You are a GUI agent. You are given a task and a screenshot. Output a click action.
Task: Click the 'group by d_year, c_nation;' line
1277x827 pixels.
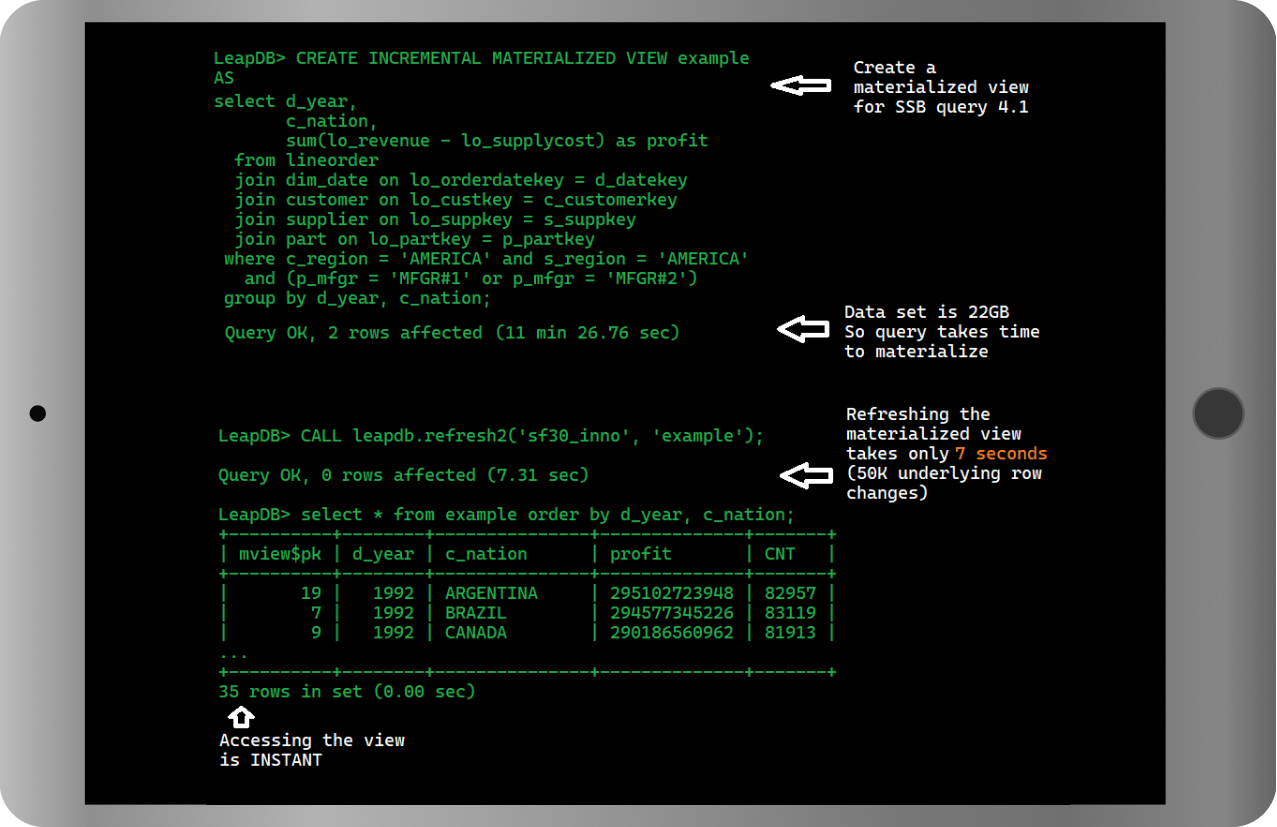[x=358, y=298]
